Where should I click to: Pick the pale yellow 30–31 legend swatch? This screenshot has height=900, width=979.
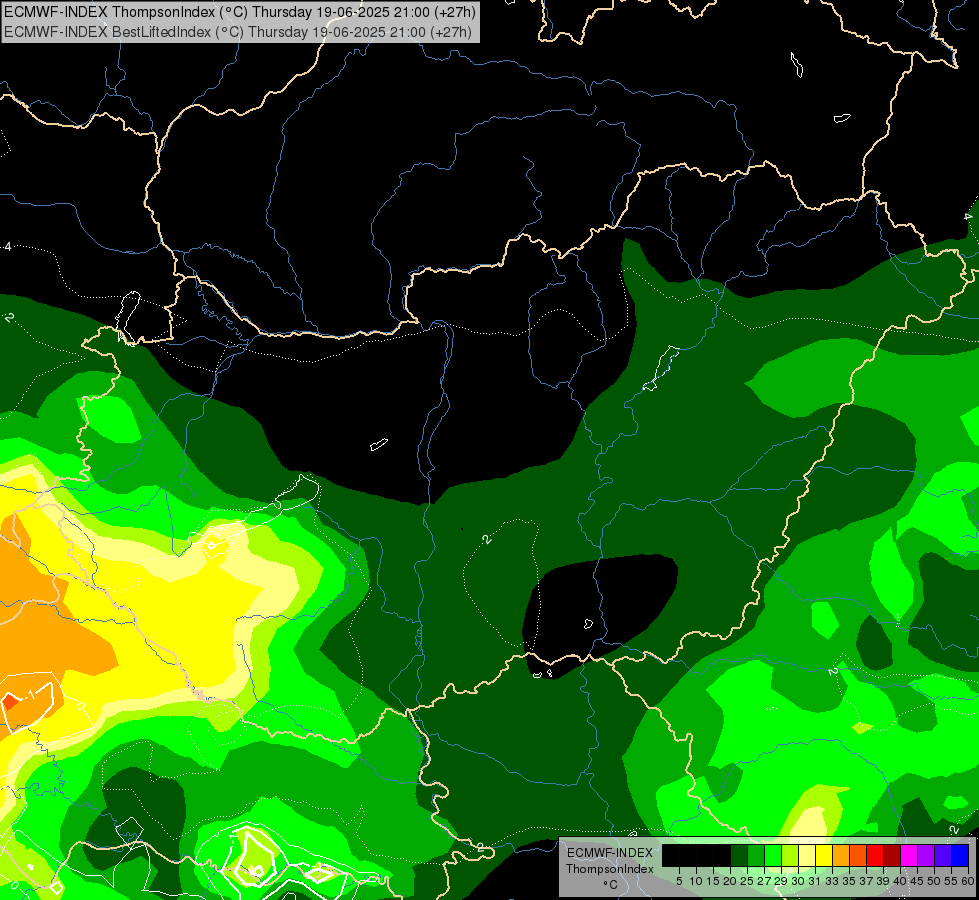(807, 855)
